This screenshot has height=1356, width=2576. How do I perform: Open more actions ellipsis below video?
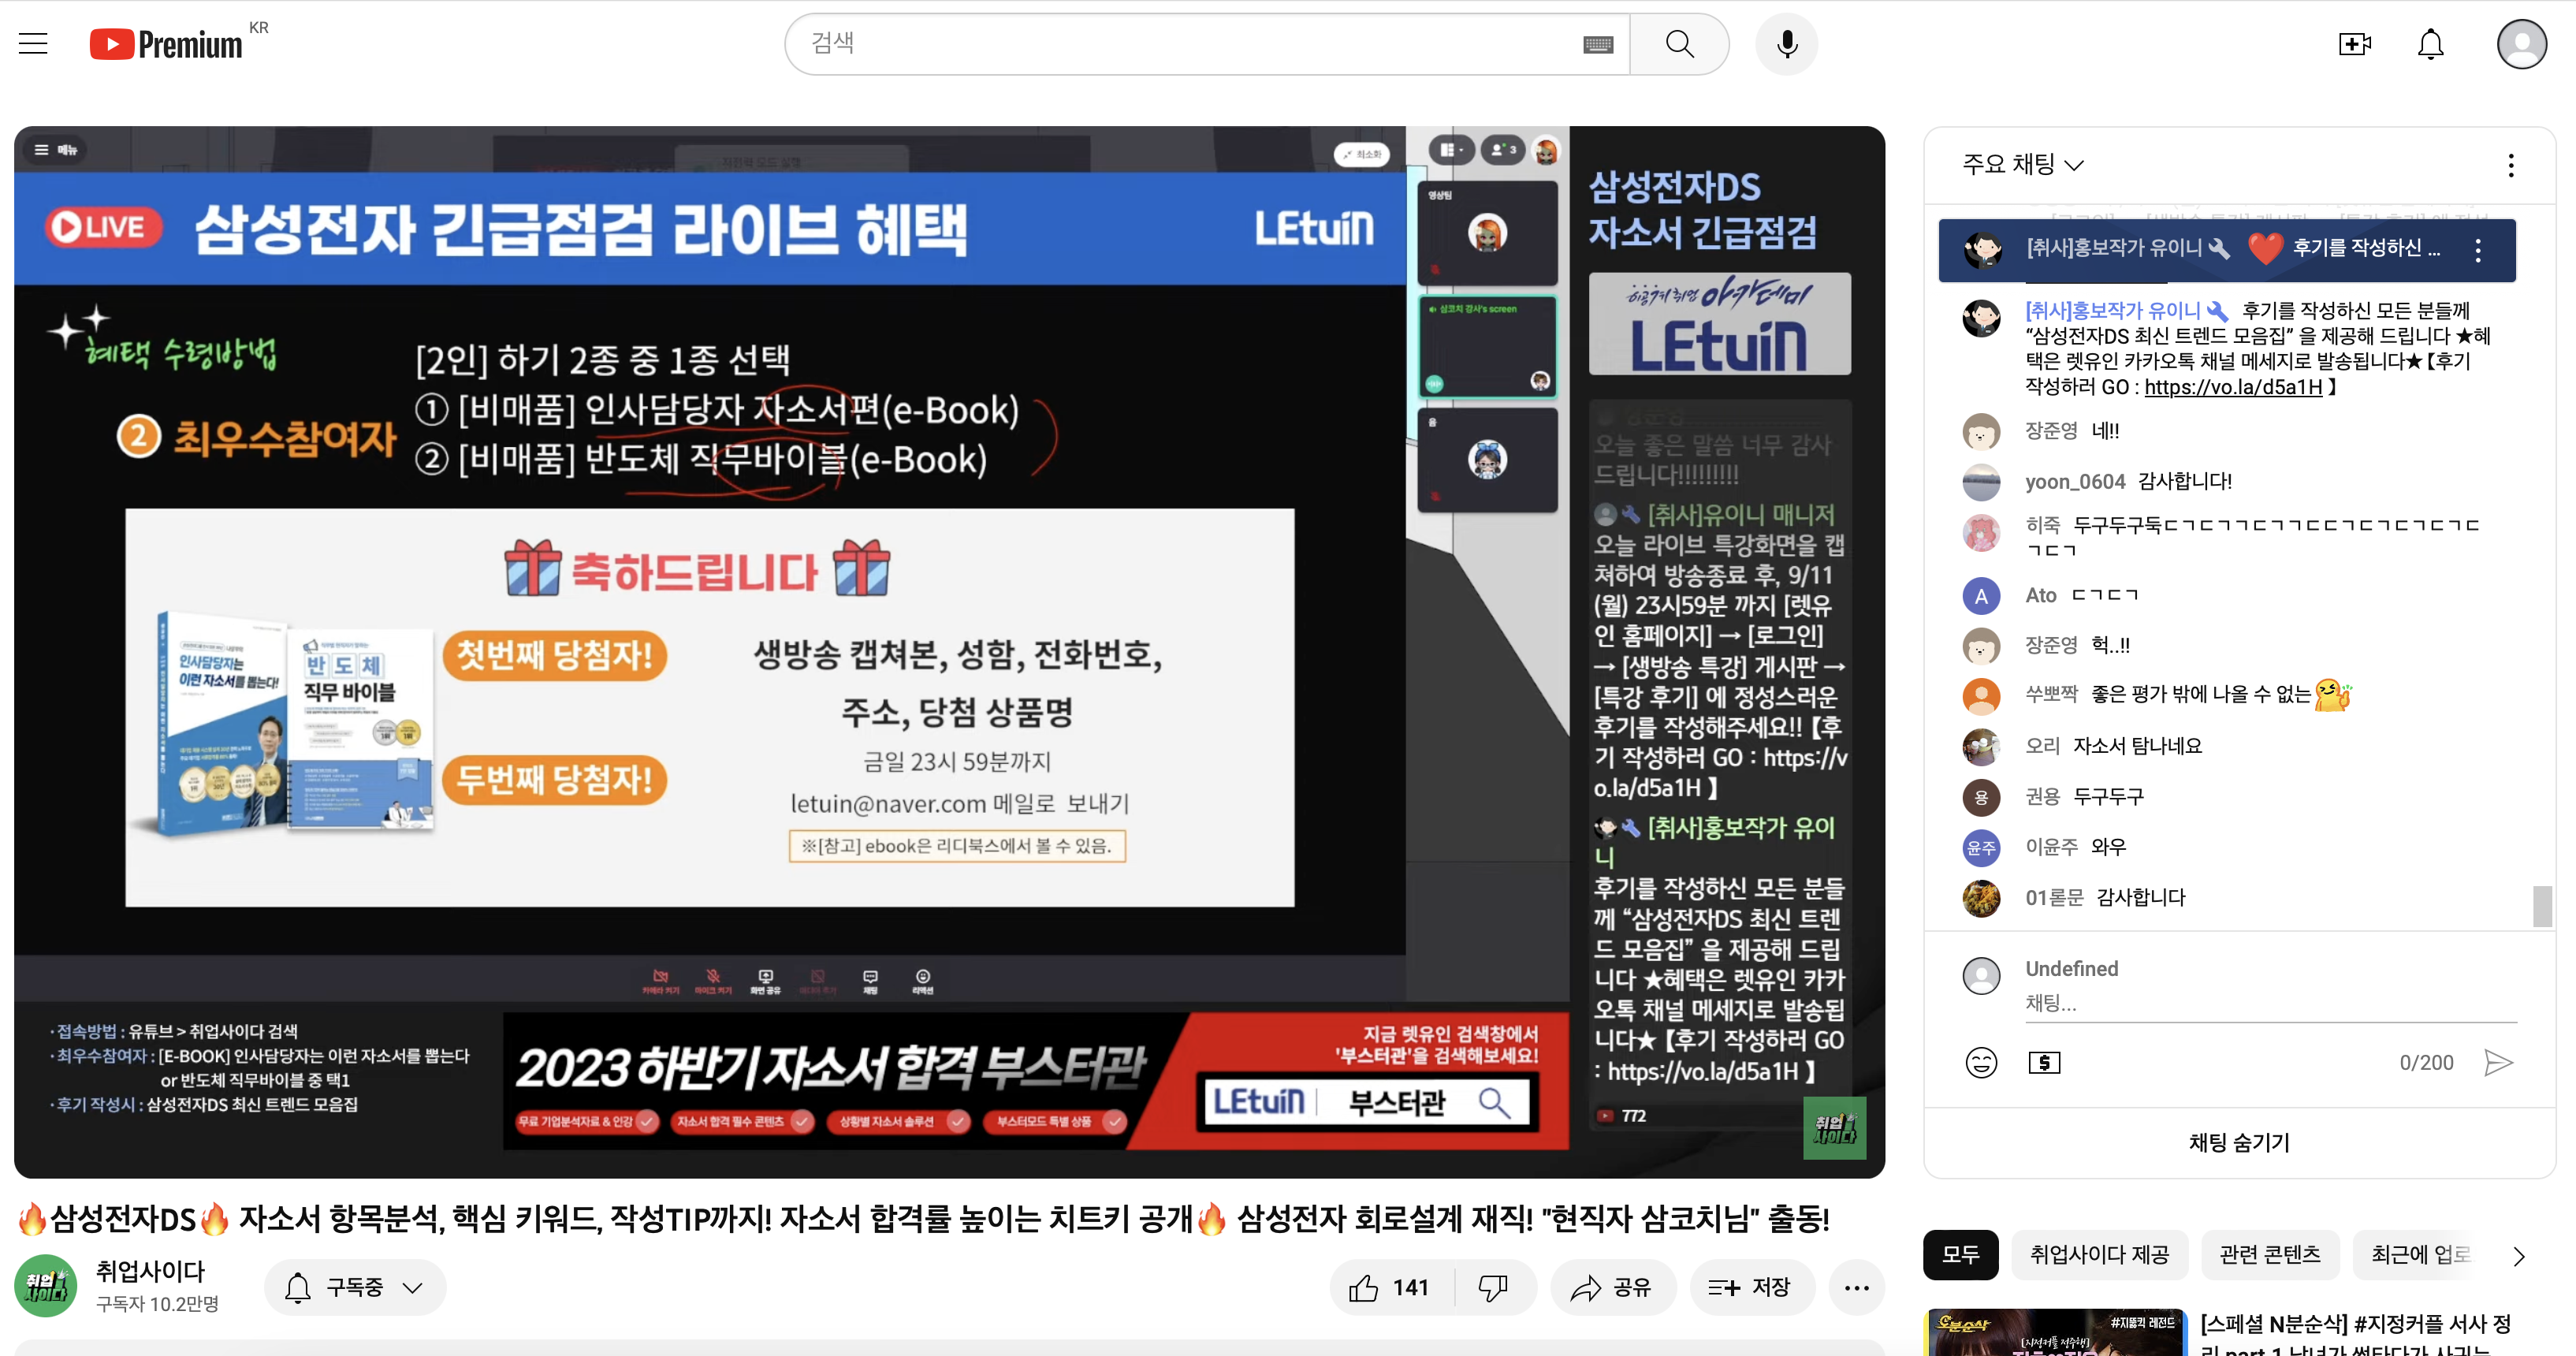(x=1856, y=1287)
